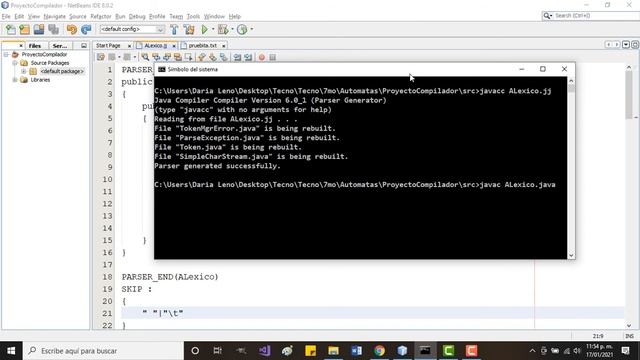Click the volume icon in system tray
The image size is (640, 360).
[577, 351]
